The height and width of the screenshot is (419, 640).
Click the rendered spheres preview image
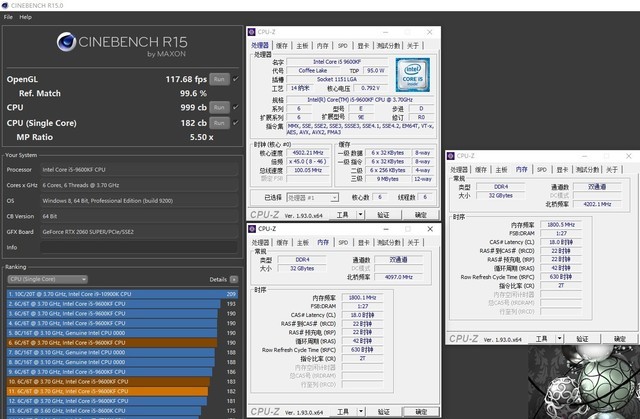pos(584,382)
